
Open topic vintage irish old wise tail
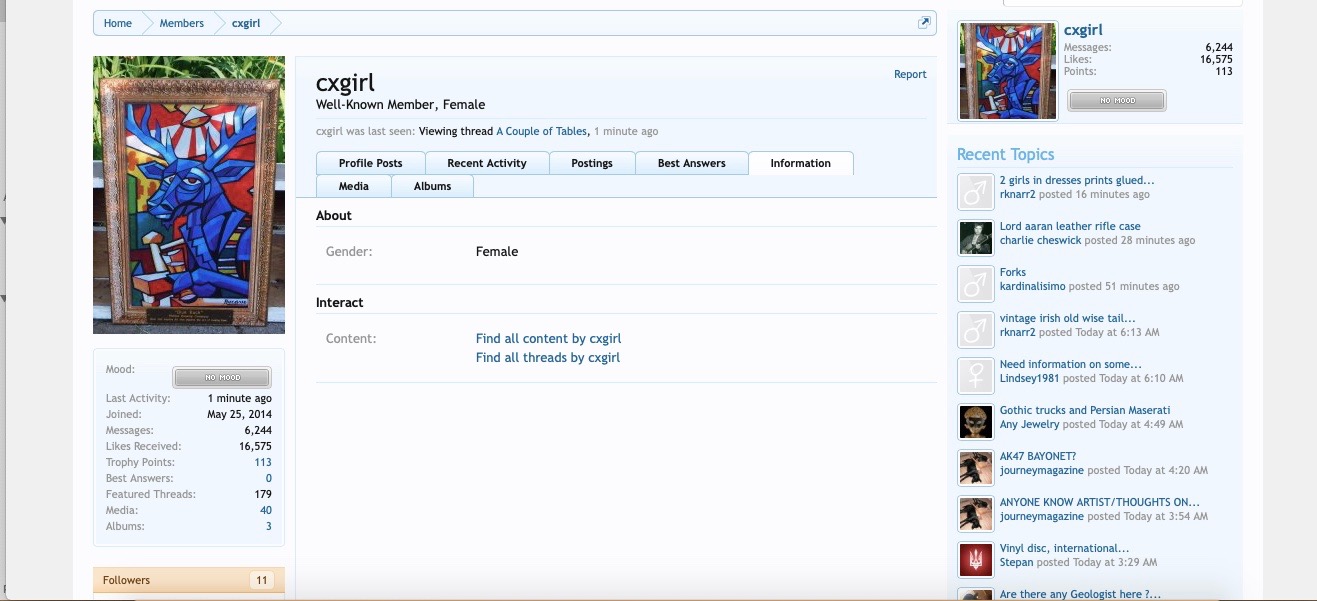(1067, 318)
